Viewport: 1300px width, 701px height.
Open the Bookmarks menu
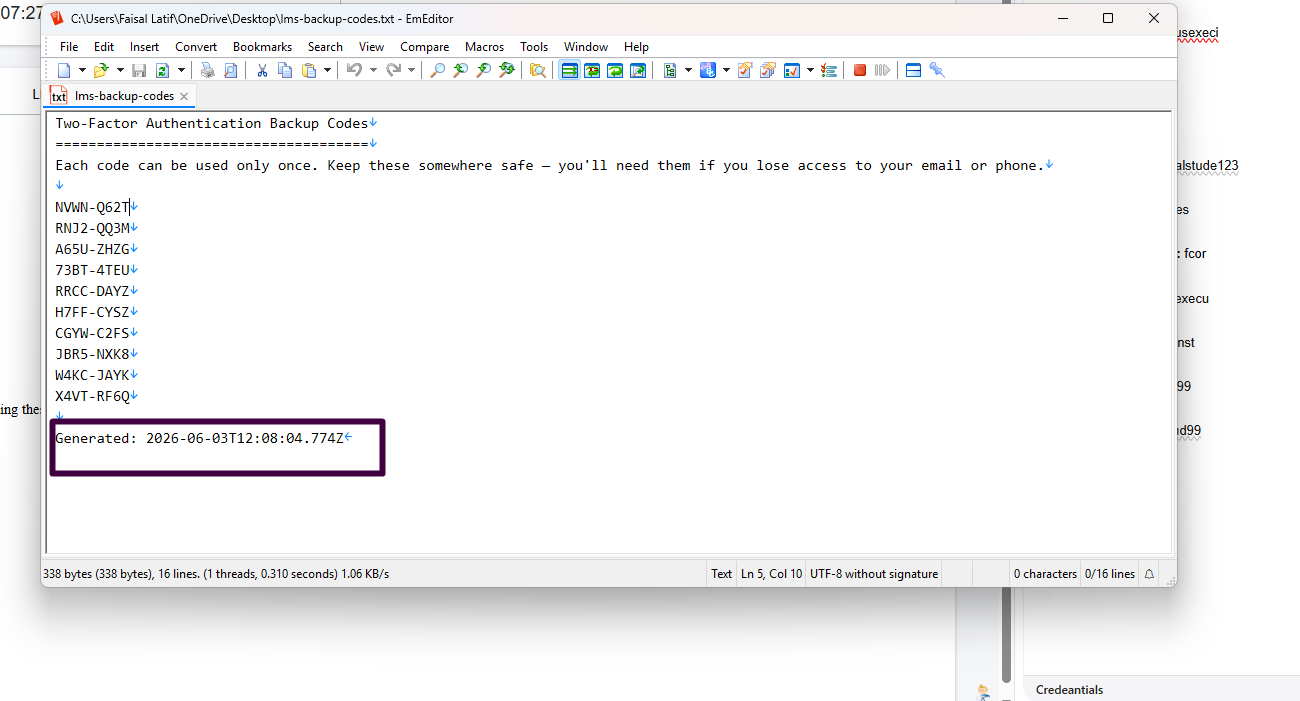point(262,47)
